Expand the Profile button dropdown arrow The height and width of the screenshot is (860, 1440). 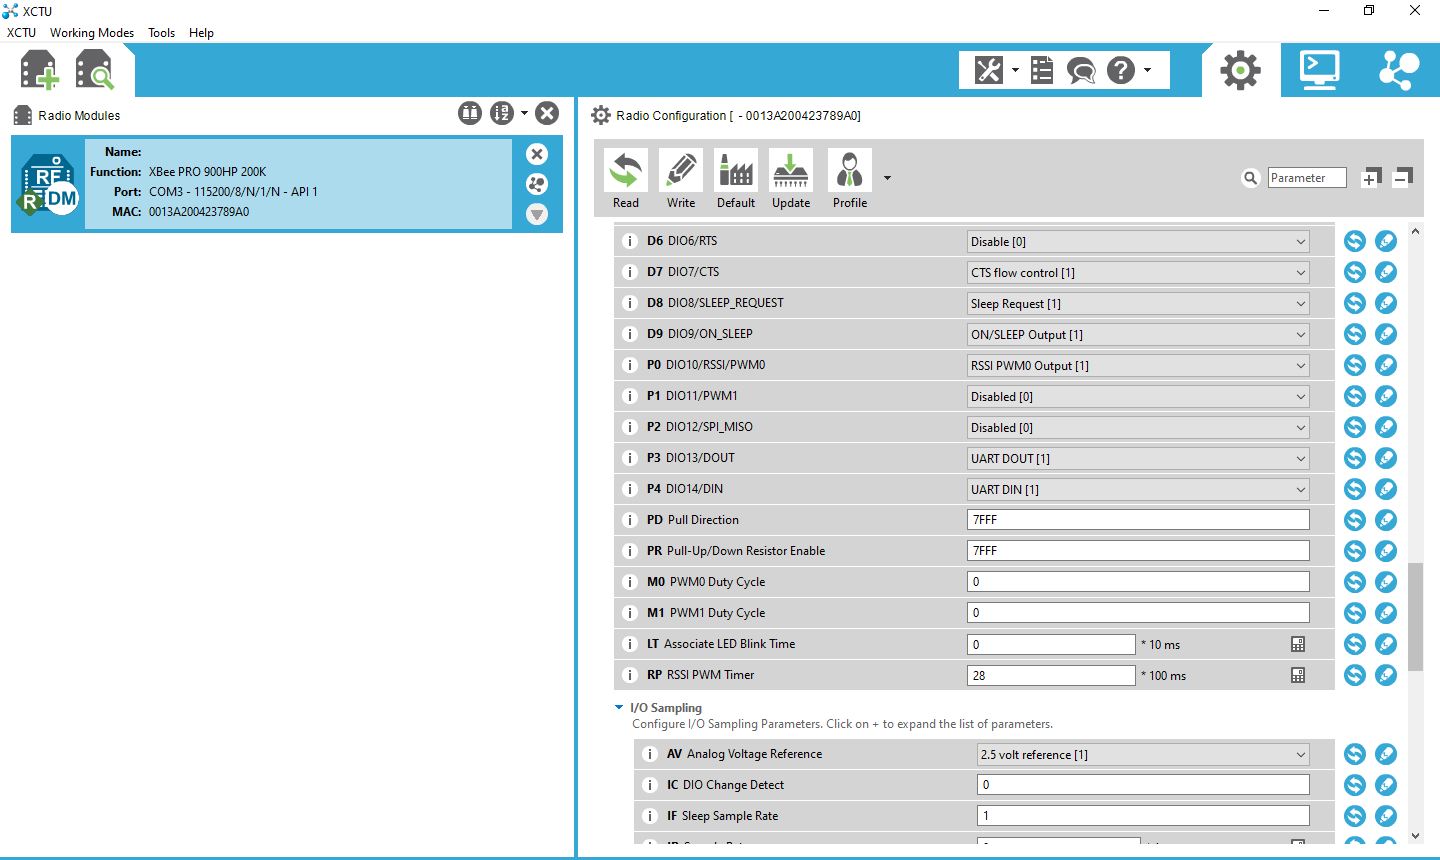pyautogui.click(x=887, y=179)
